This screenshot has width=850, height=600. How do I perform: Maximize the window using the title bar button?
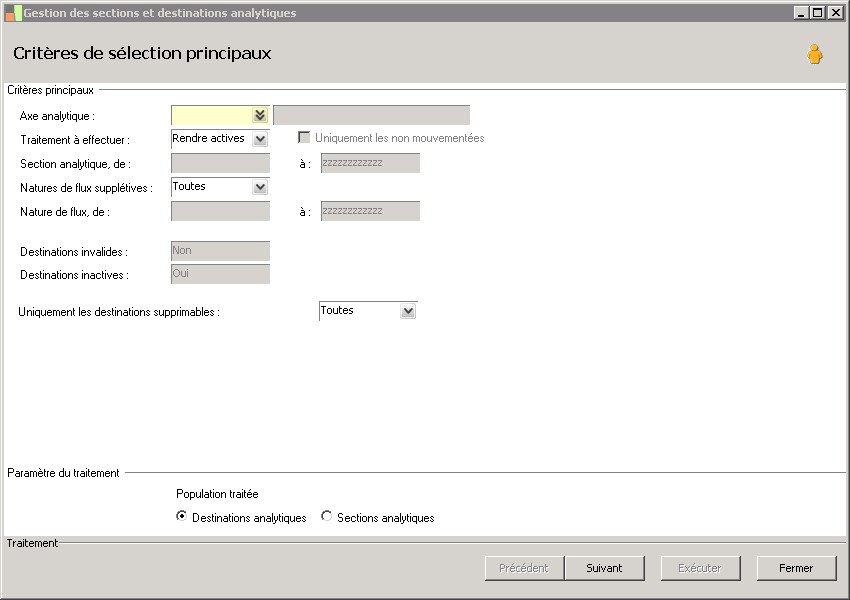(x=818, y=13)
